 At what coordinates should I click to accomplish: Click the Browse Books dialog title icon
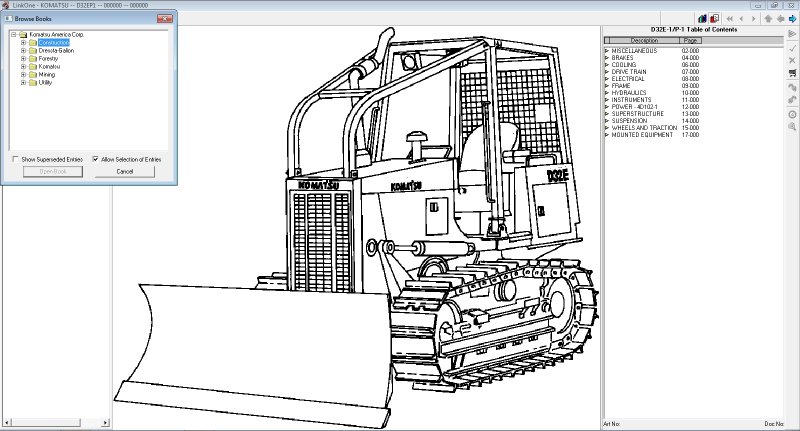(x=9, y=19)
